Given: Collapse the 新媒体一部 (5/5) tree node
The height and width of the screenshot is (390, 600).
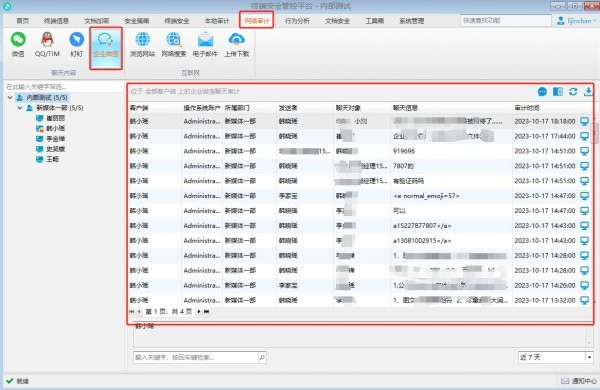Looking at the screenshot, I should (20, 108).
